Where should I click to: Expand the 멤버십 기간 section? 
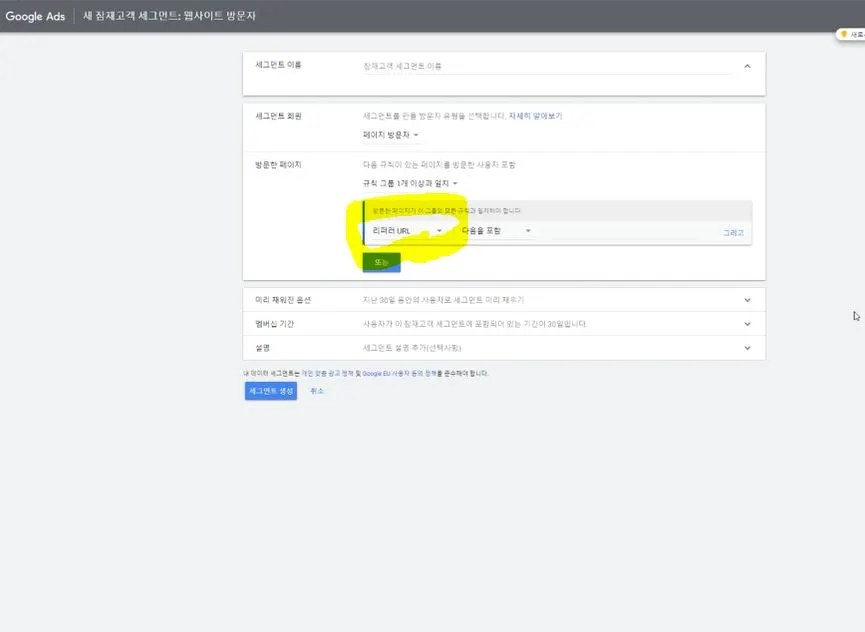(x=747, y=323)
